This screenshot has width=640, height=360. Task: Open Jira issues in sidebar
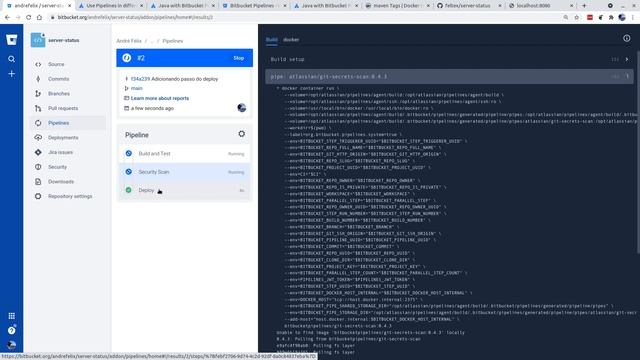60,153
